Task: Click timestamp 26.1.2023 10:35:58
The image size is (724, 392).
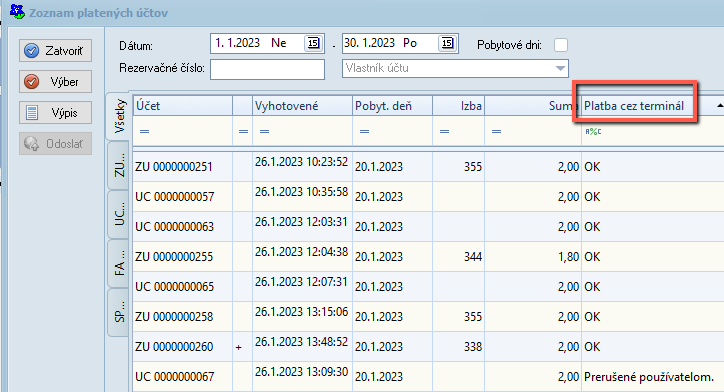Action: click(x=301, y=192)
